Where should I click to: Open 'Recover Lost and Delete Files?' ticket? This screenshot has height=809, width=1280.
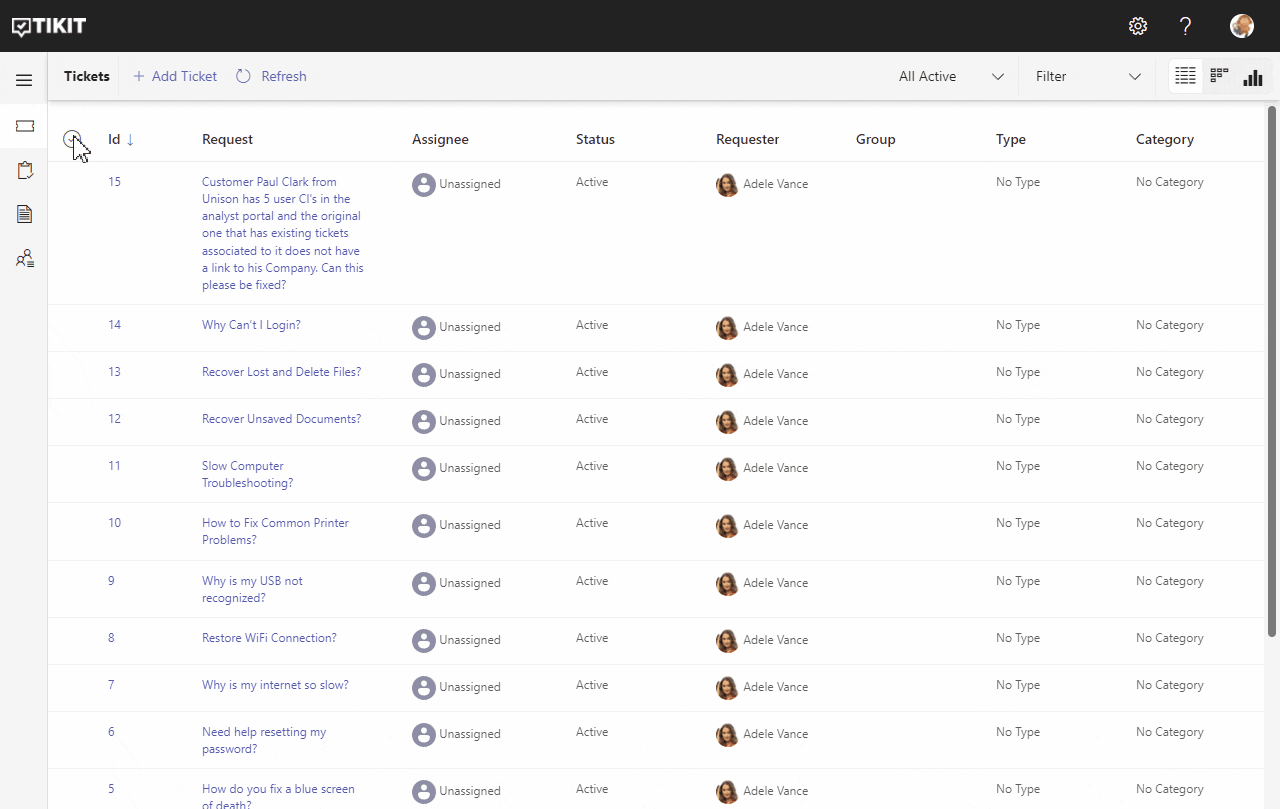[281, 372]
